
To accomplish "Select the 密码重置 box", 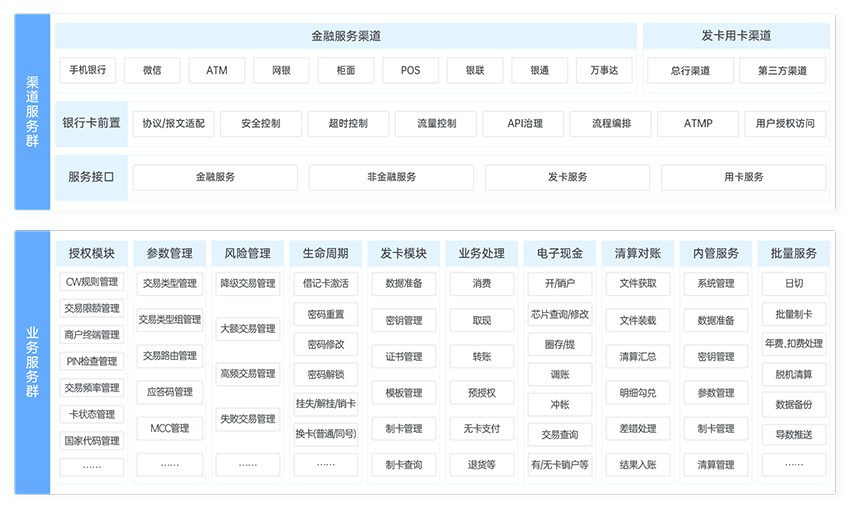I will 326,314.
